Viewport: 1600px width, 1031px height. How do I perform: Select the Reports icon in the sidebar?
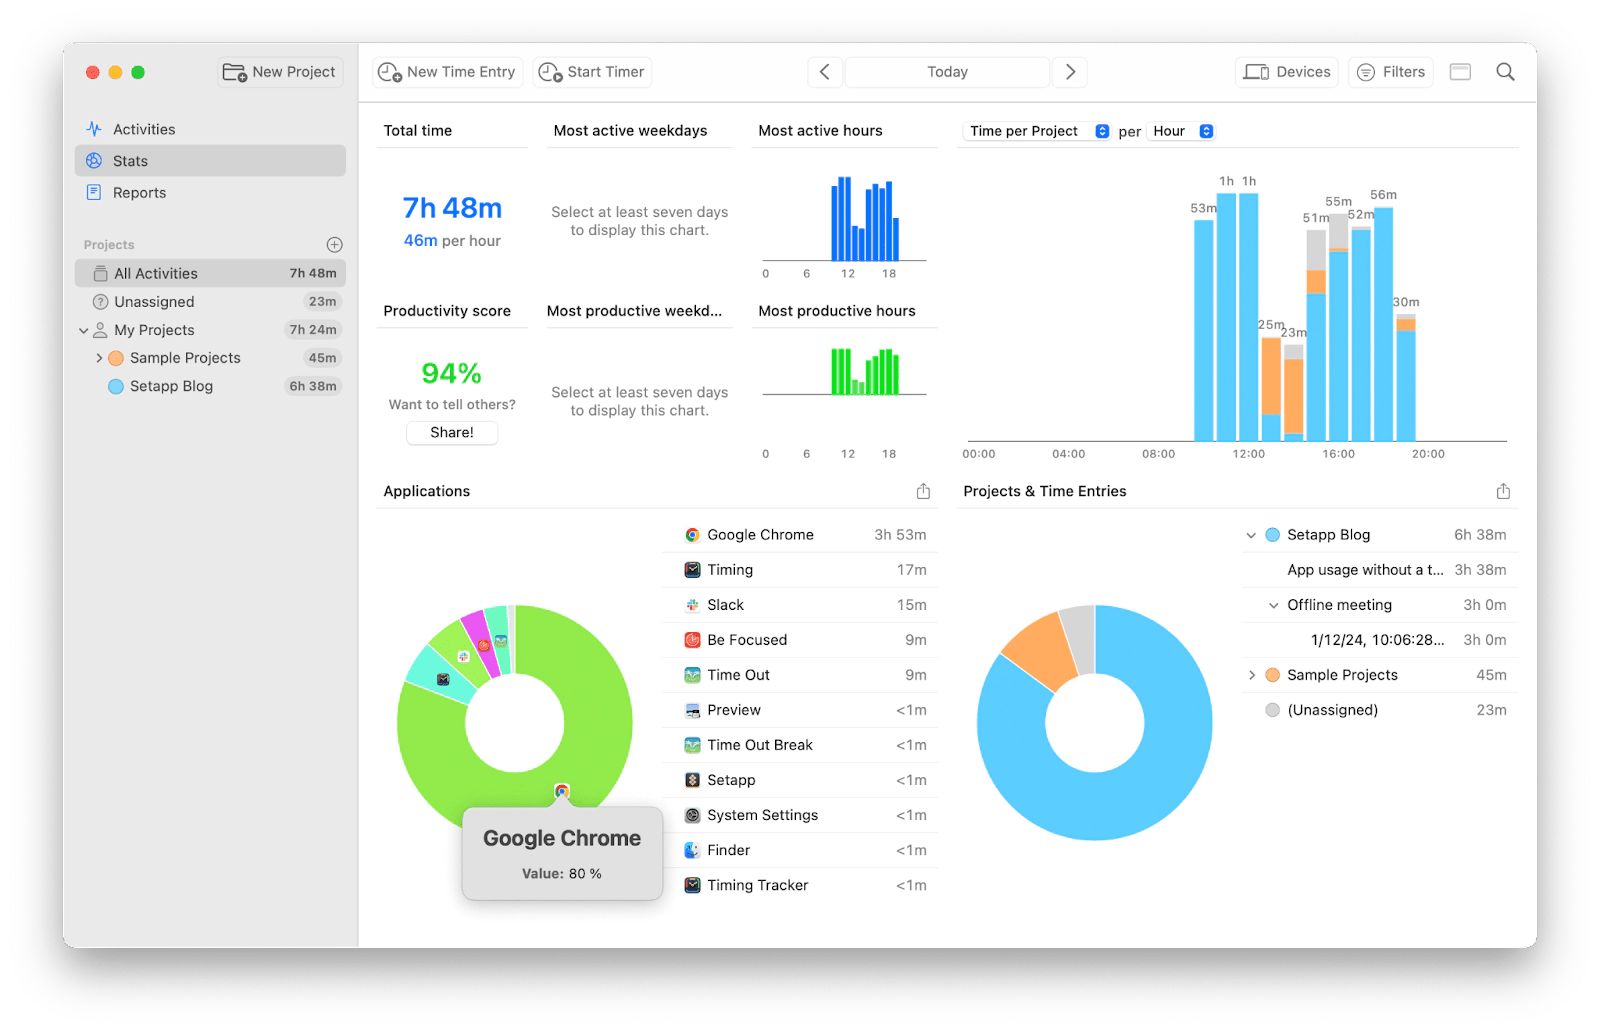coord(95,192)
